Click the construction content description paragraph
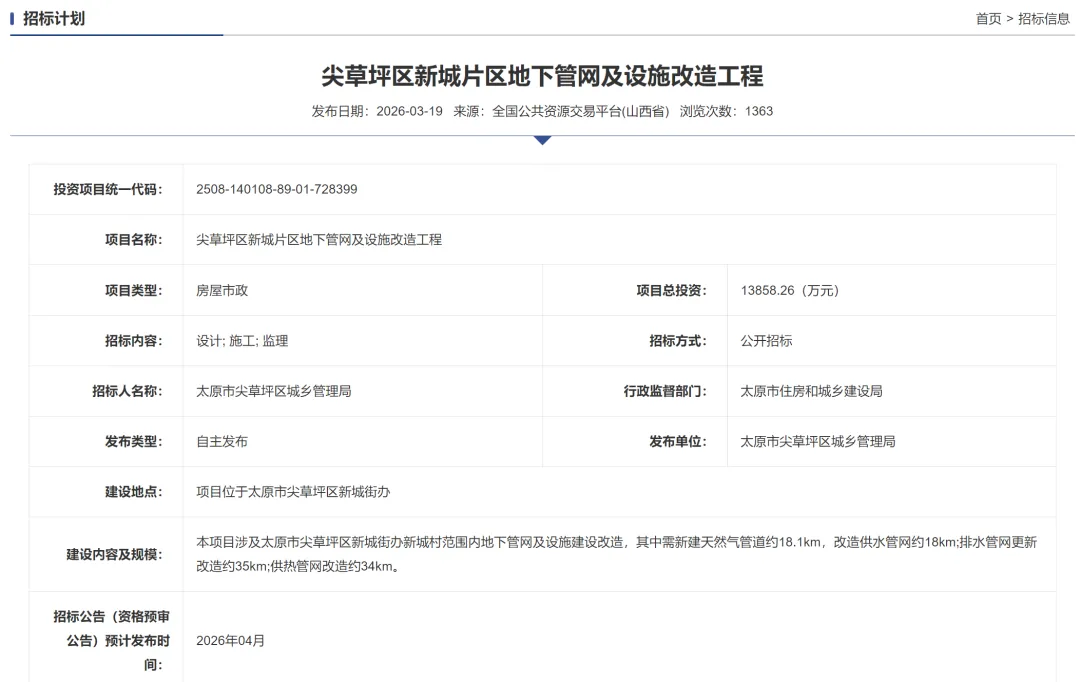Image resolution: width=1080 pixels, height=682 pixels. [x=616, y=555]
